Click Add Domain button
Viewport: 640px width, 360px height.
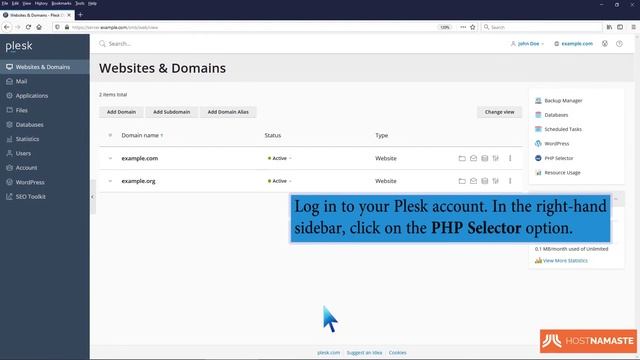coord(121,112)
